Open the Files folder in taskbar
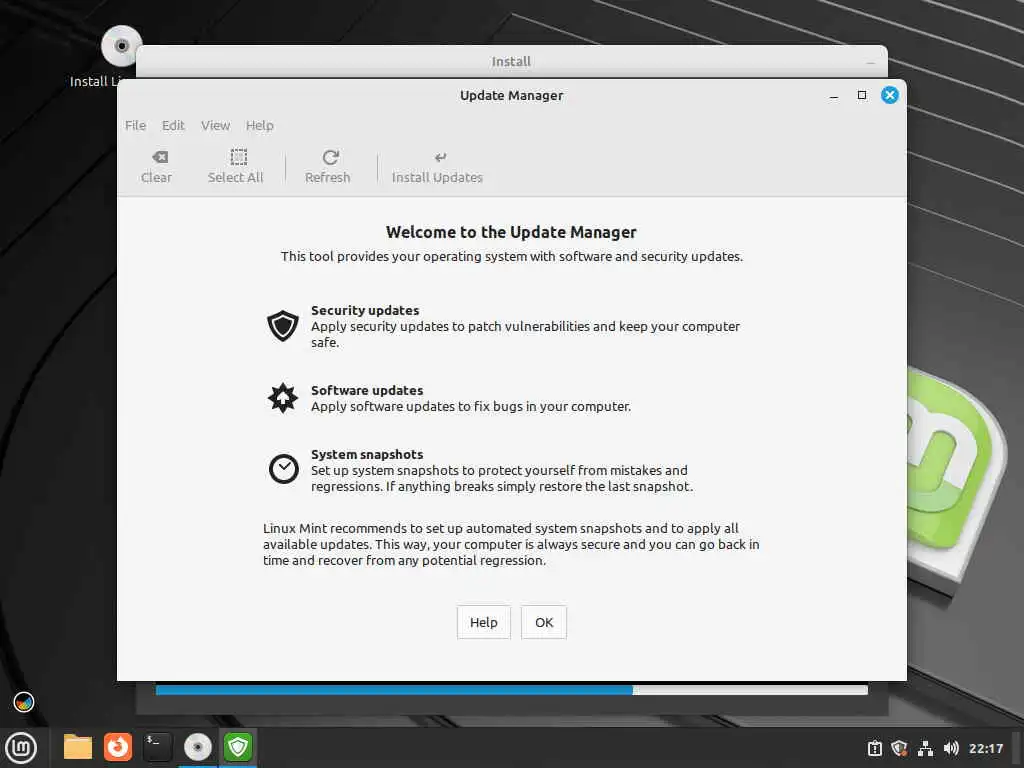Image resolution: width=1024 pixels, height=768 pixels. 78,747
